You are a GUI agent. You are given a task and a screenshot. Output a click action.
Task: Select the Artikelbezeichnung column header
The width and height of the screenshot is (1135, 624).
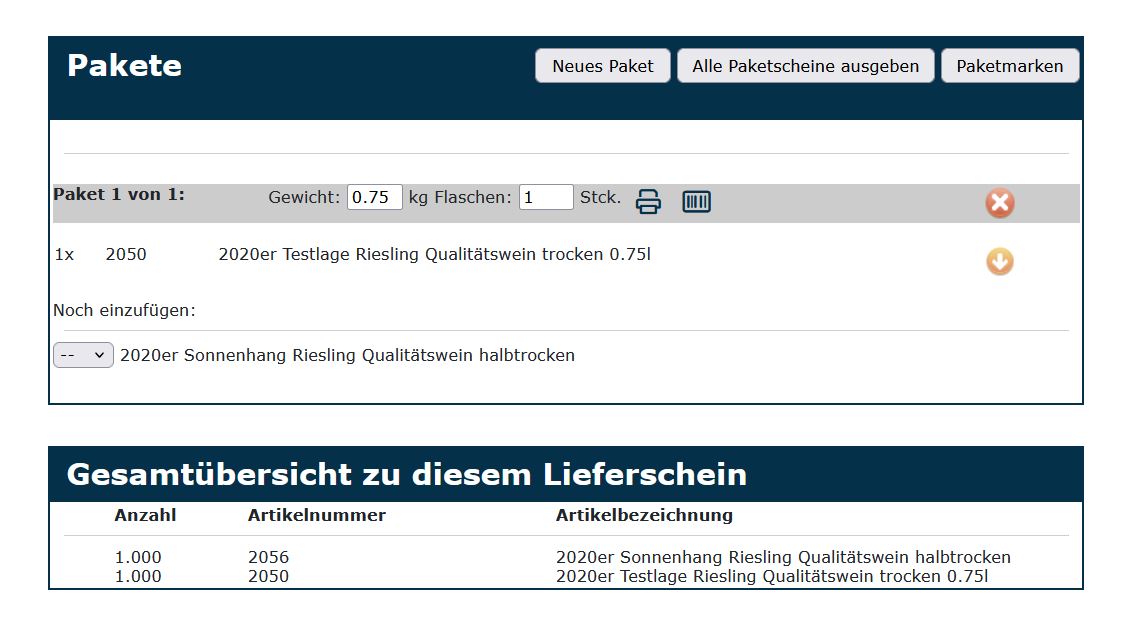click(644, 515)
